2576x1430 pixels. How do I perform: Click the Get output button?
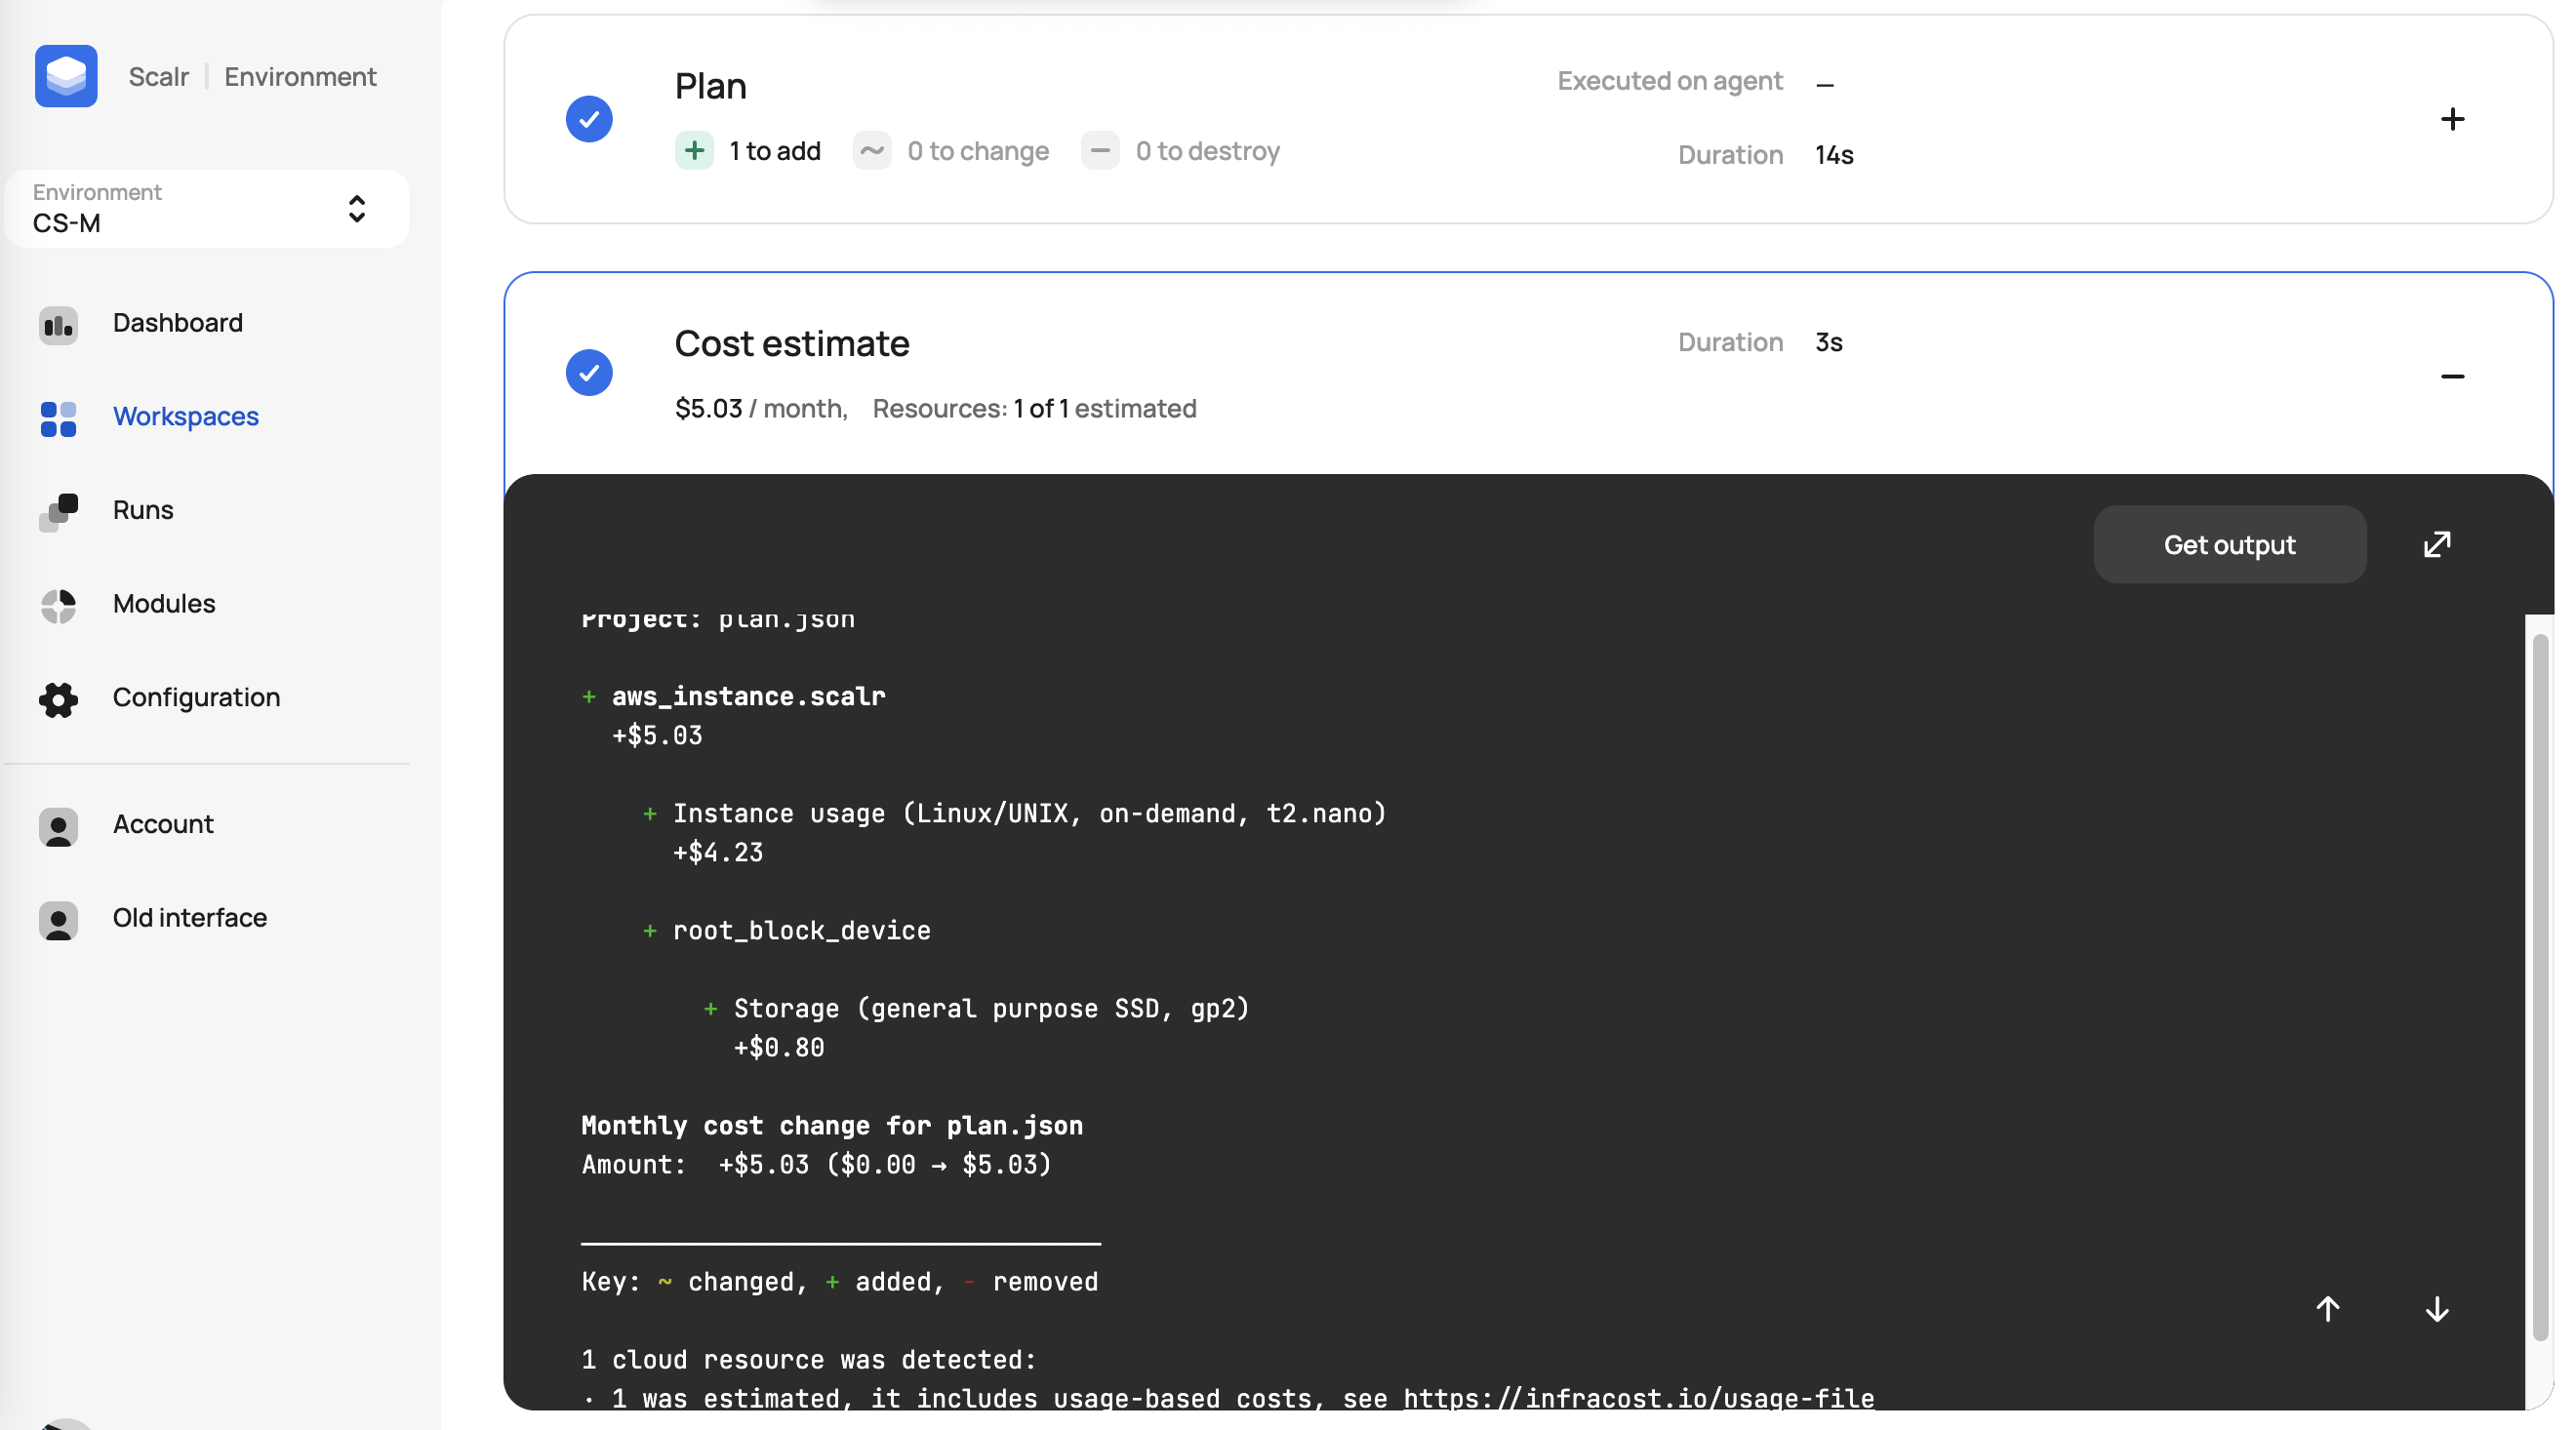[2229, 544]
